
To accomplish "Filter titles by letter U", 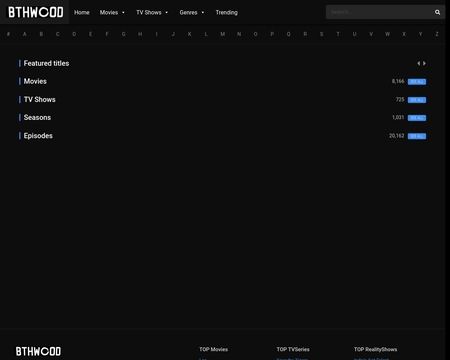I will pos(355,34).
